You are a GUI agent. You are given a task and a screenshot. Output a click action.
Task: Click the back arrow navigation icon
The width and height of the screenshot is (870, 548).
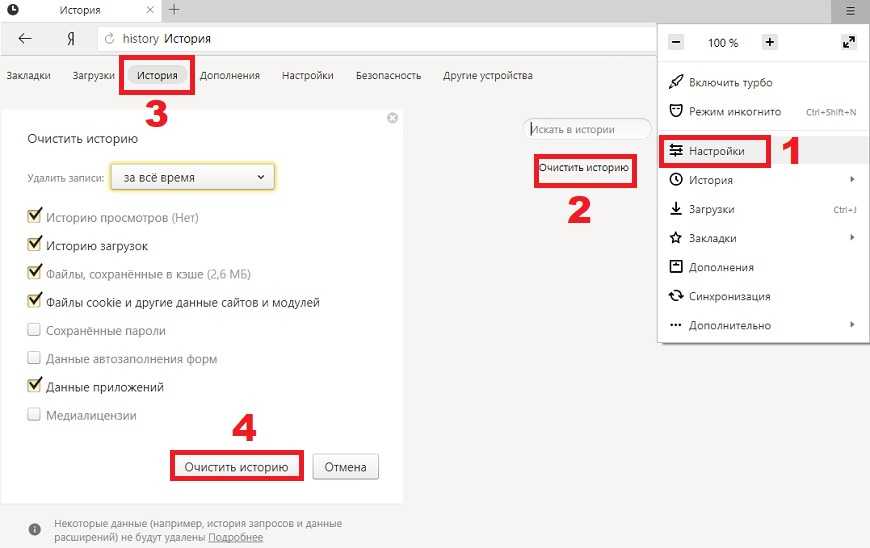[x=25, y=39]
